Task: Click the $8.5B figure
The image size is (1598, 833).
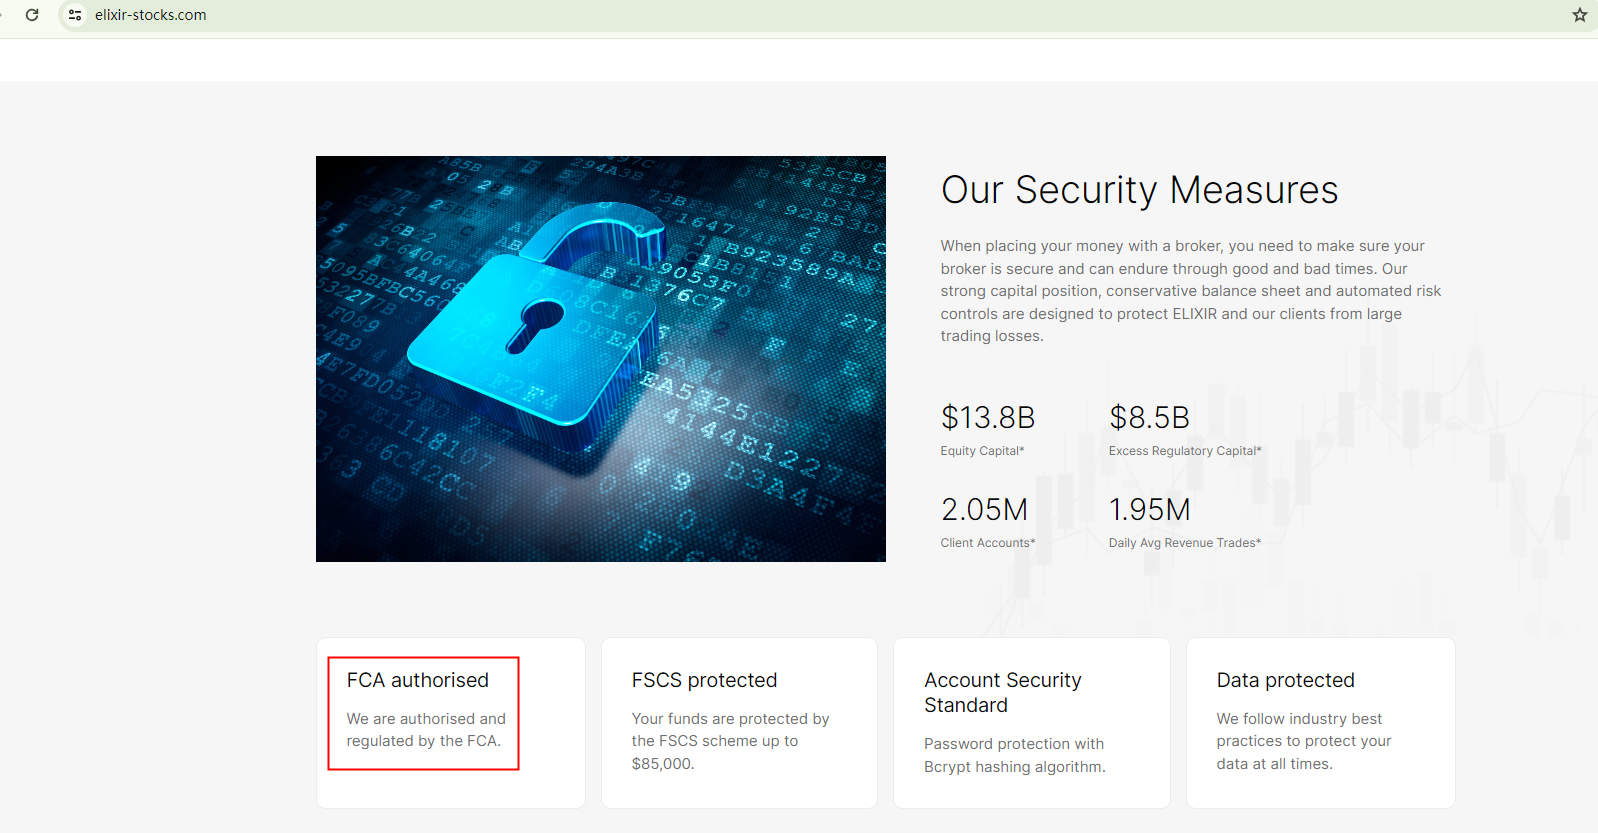Action: coord(1149,417)
